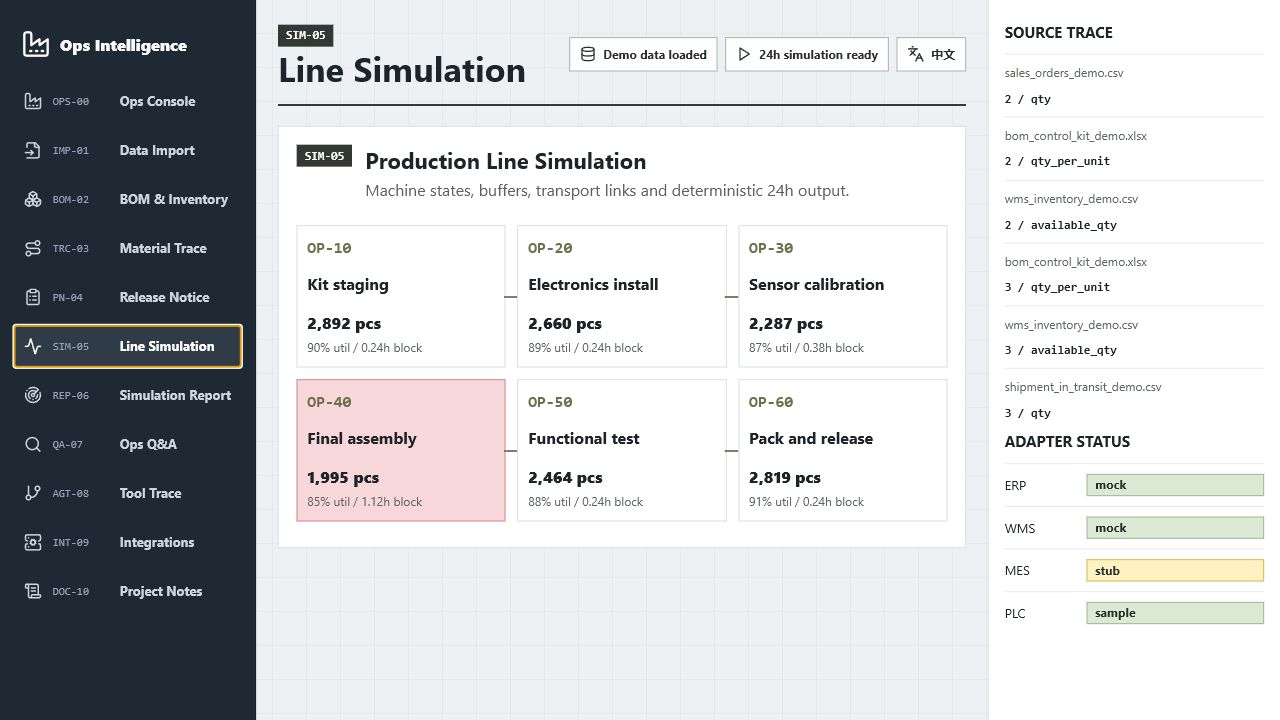1280x720 pixels.
Task: Go to Ops Q&A
Action: (127, 444)
